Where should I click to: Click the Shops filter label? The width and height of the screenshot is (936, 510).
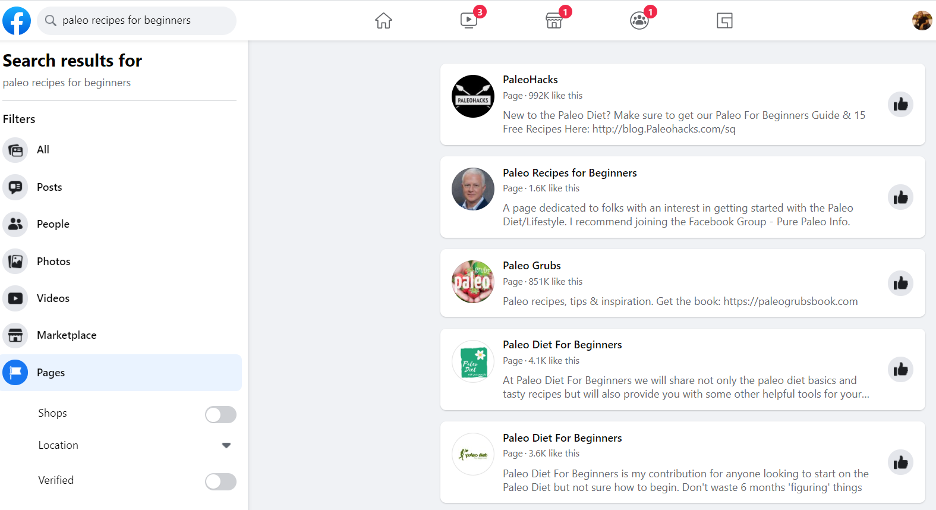click(x=53, y=413)
